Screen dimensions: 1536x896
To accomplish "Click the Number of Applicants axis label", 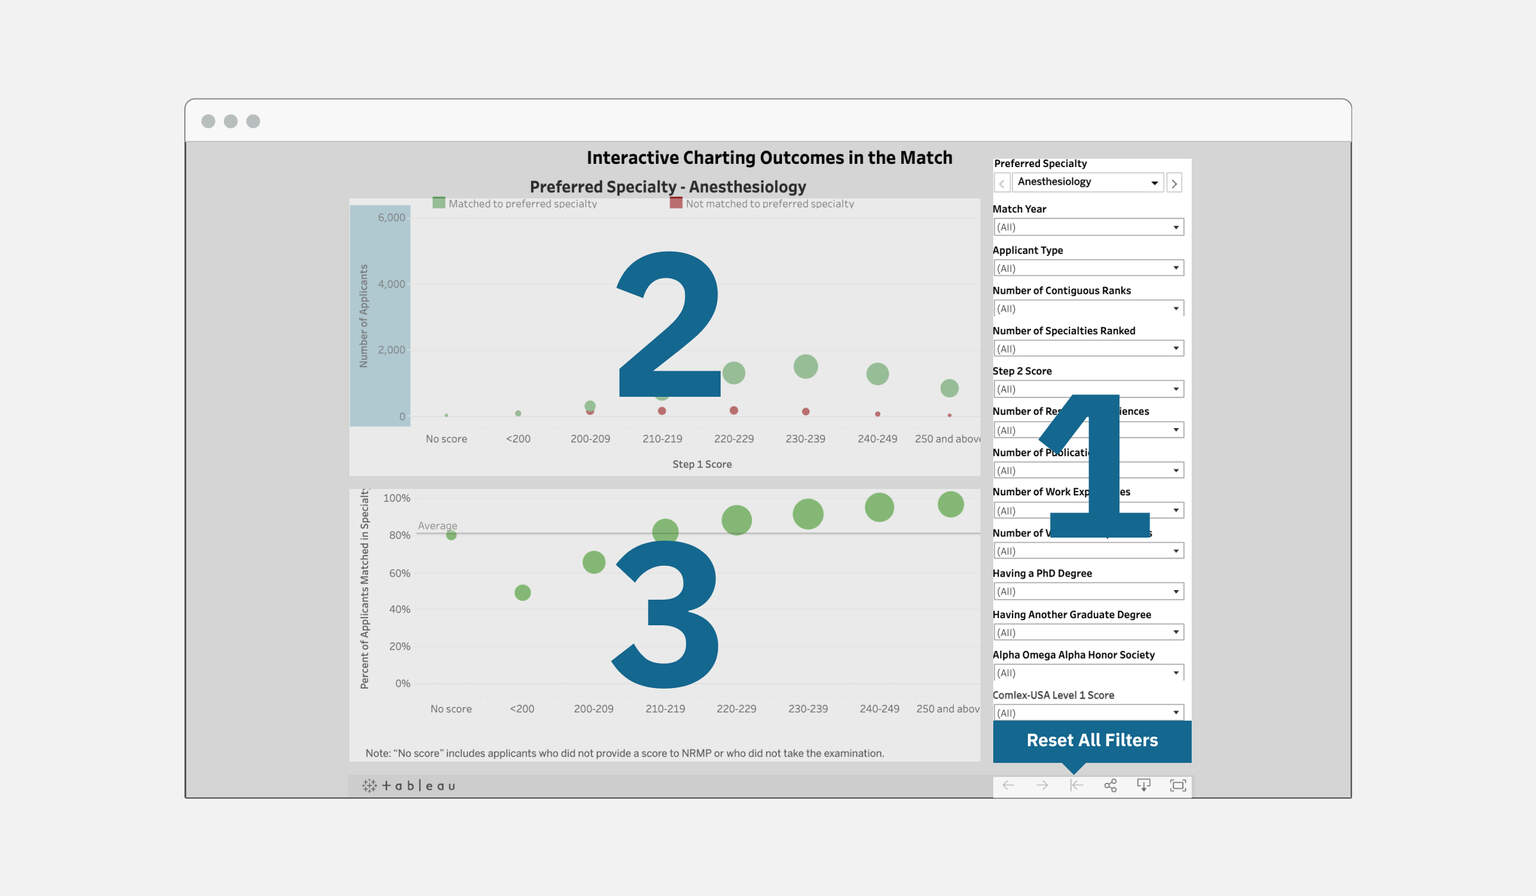I will pos(363,316).
